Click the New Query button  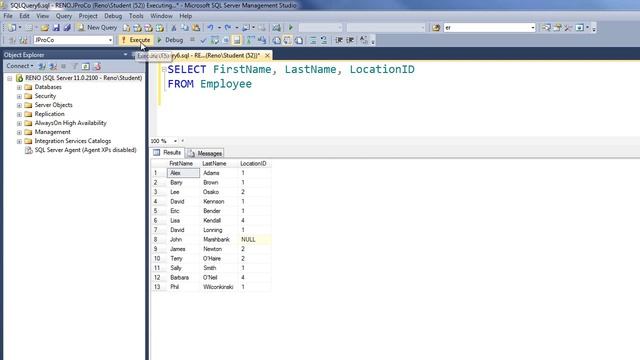coord(97,28)
